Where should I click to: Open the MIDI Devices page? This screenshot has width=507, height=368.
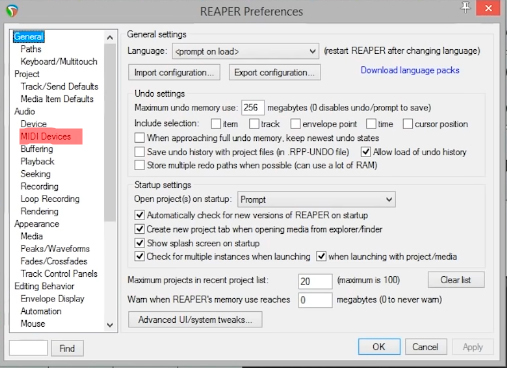(46, 136)
